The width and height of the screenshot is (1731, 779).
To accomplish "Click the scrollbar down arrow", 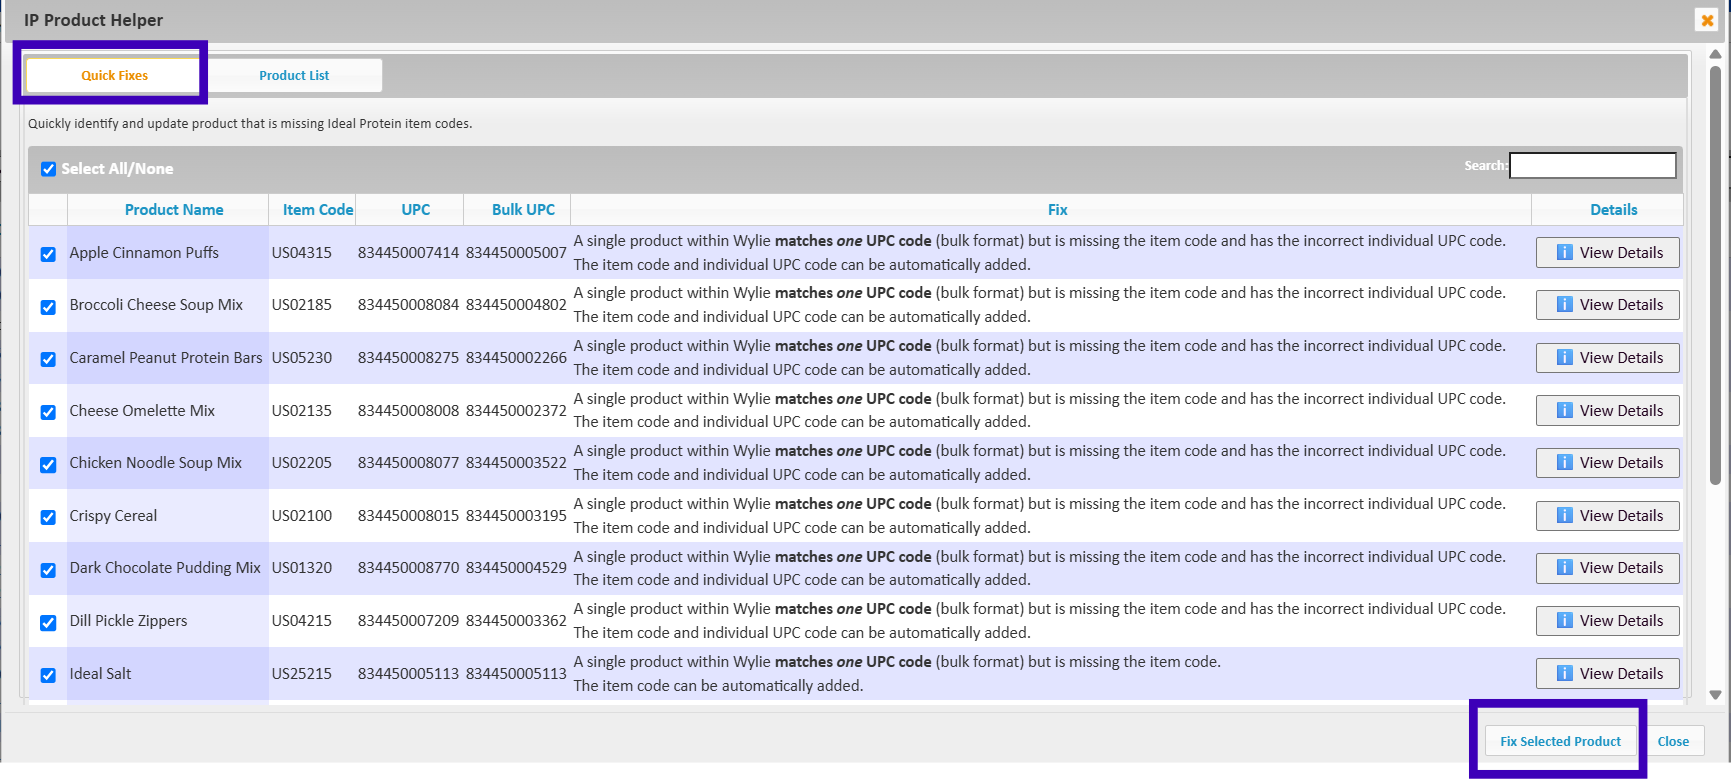I will [1715, 695].
